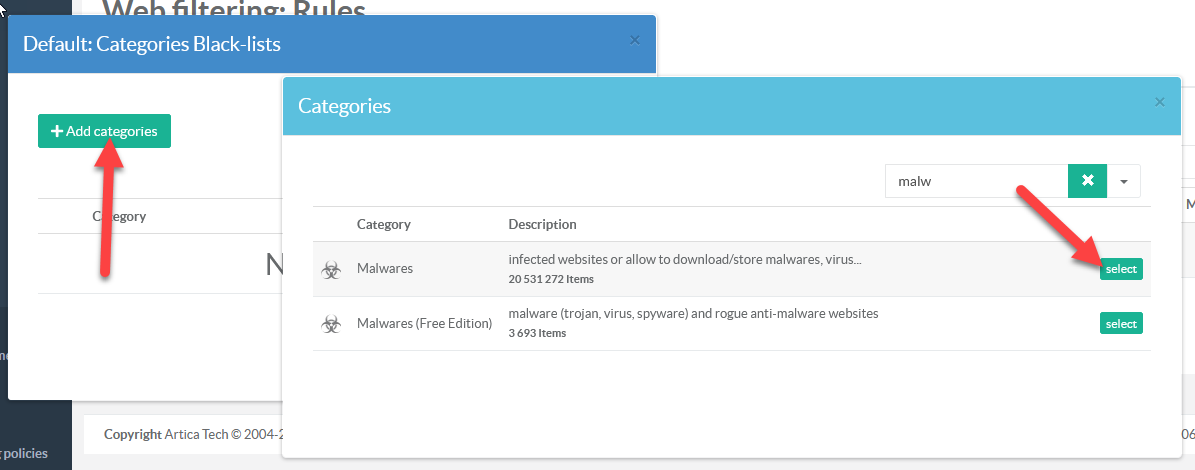Screen dimensions: 1195x470
Task: Click the 3 693 Items count
Action: coord(537,333)
